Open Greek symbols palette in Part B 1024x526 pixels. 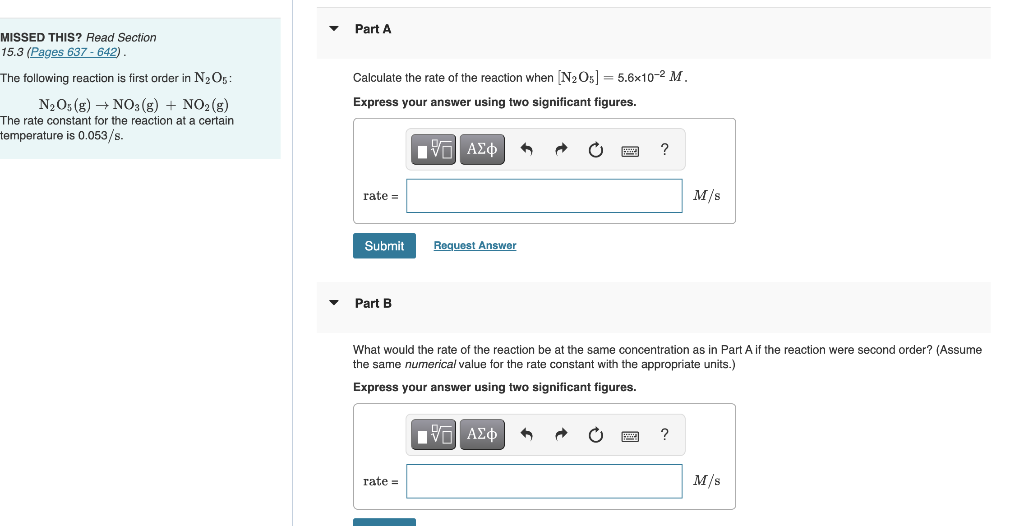click(x=482, y=435)
